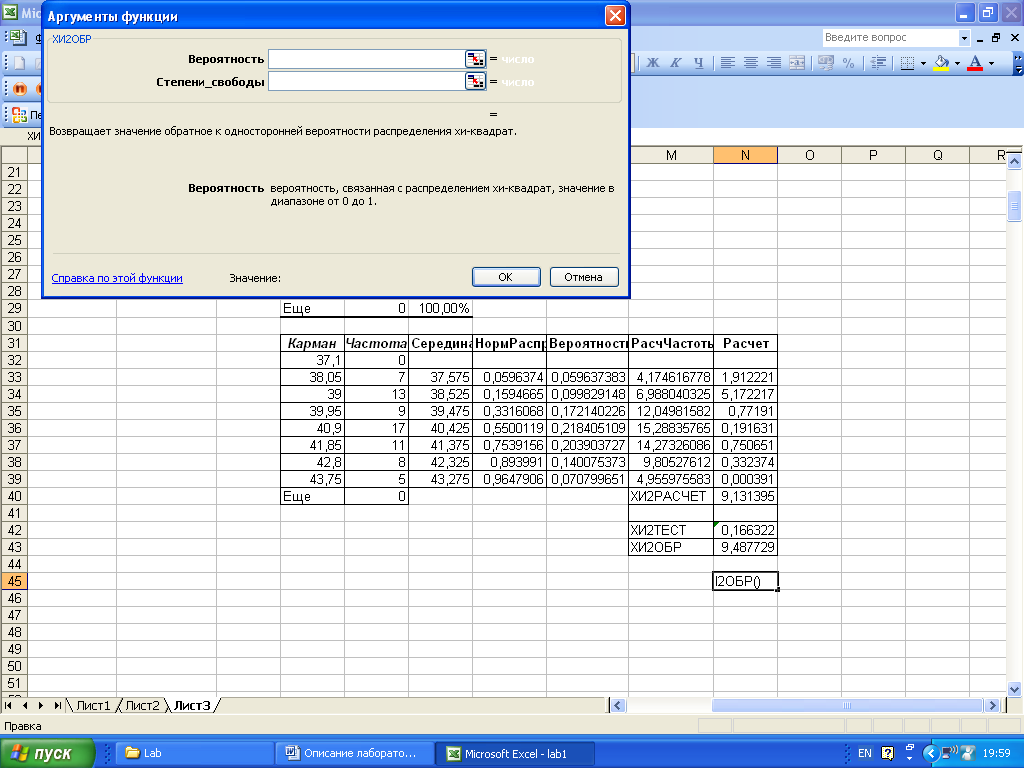Select the Лист3 sheet tab
The width and height of the screenshot is (1024, 768).
192,705
